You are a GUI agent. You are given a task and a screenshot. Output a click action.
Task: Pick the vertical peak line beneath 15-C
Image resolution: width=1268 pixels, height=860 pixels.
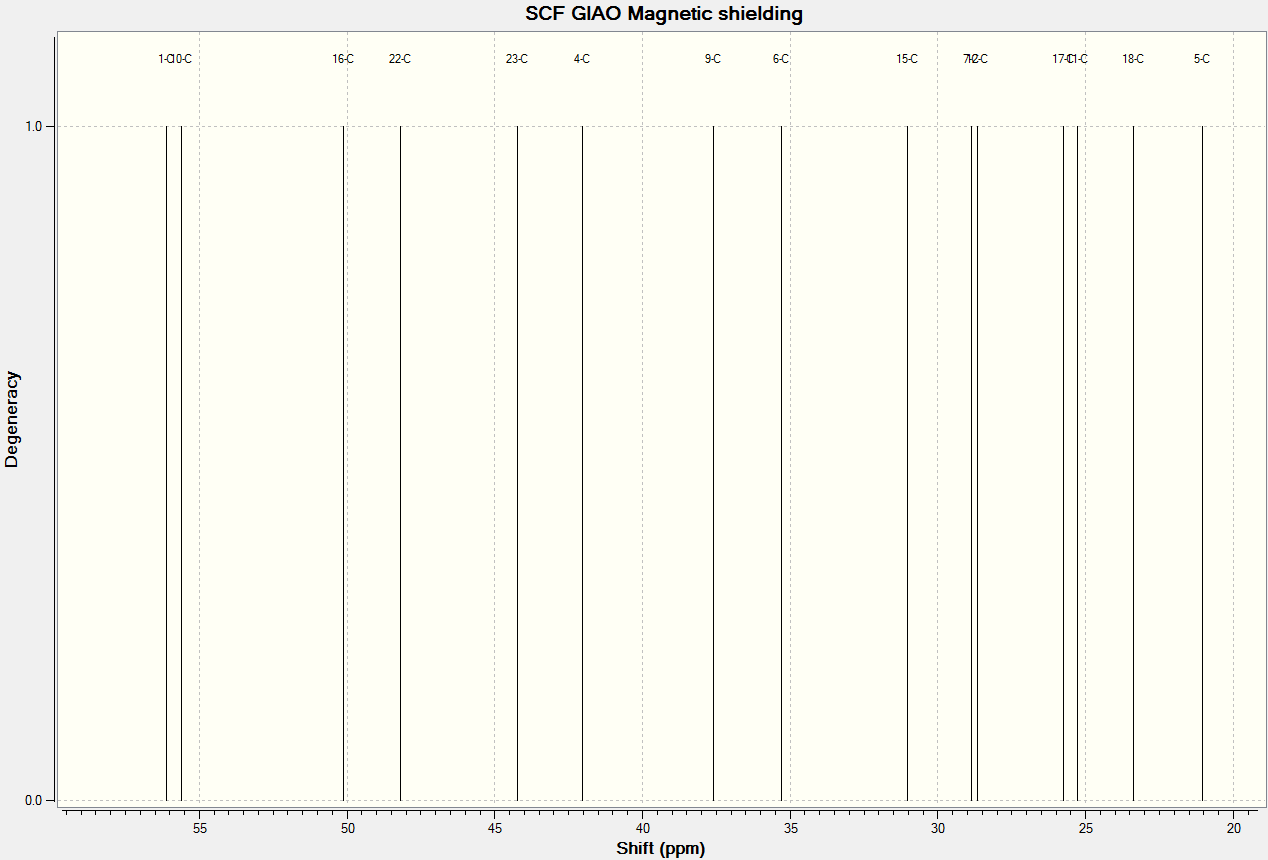coord(907,463)
